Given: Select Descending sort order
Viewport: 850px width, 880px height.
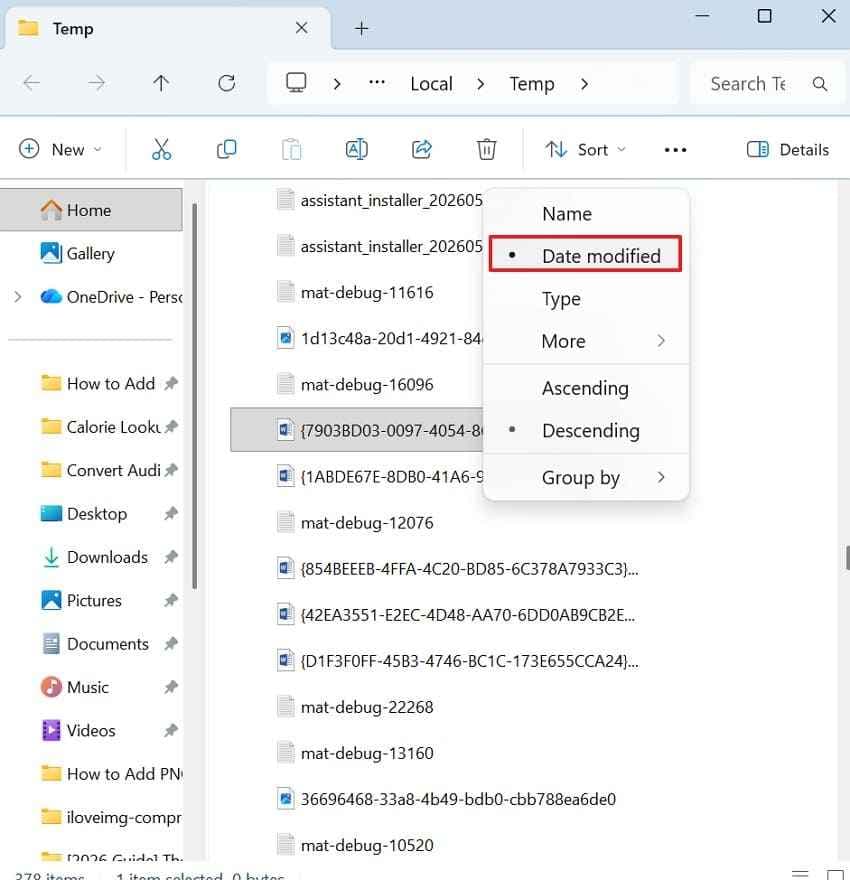Looking at the screenshot, I should tap(586, 430).
